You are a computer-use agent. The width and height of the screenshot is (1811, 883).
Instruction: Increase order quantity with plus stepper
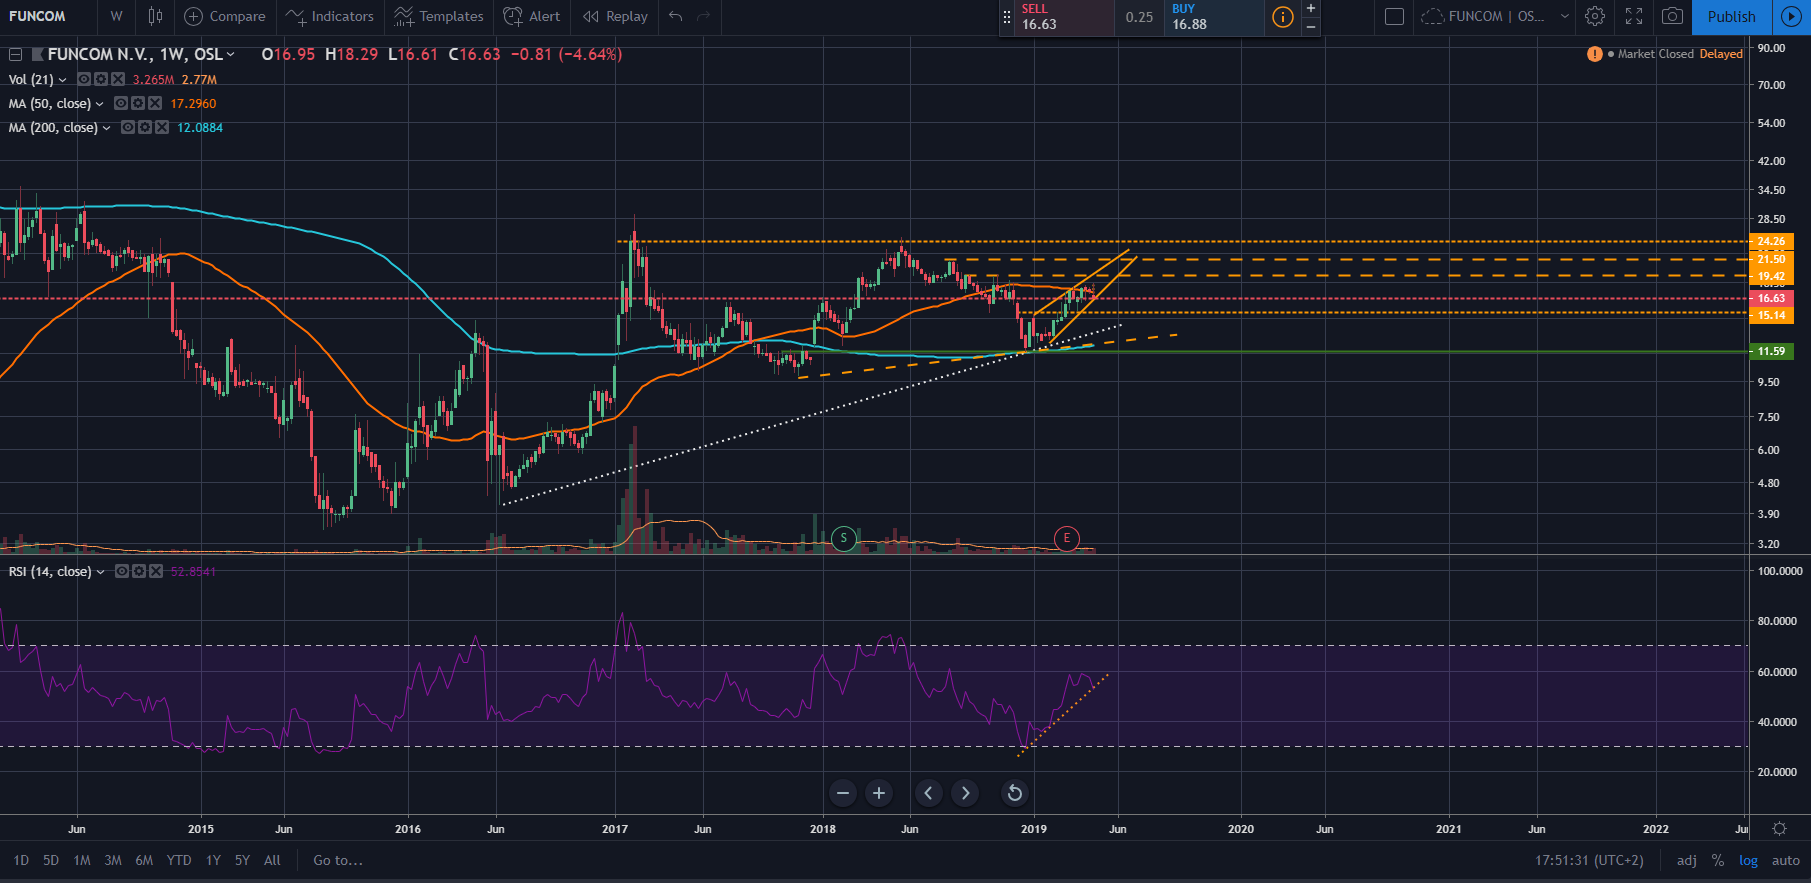[1311, 8]
